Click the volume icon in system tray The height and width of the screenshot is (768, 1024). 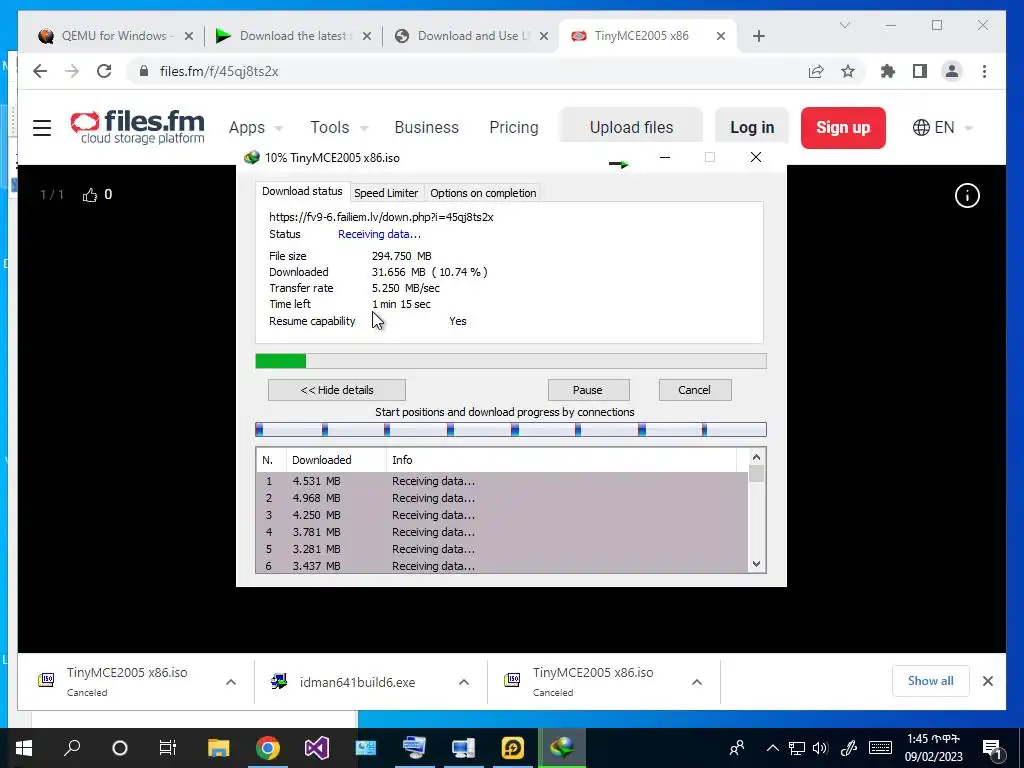820,748
